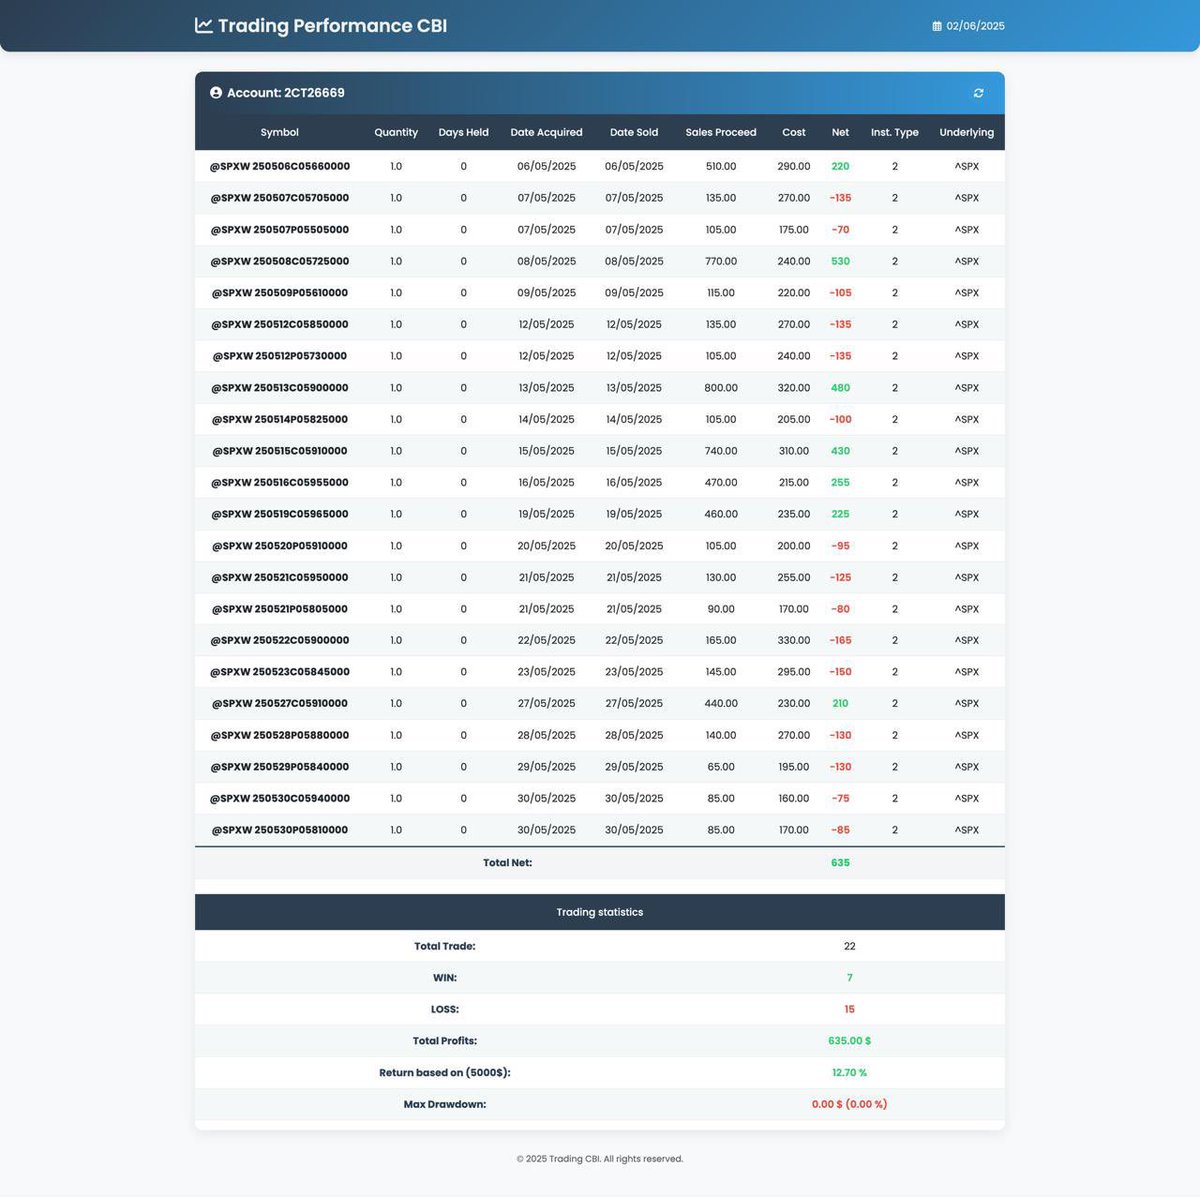Select symbol @SPXW 250530P05810000
Viewport: 1200px width, 1197px height.
pos(280,830)
